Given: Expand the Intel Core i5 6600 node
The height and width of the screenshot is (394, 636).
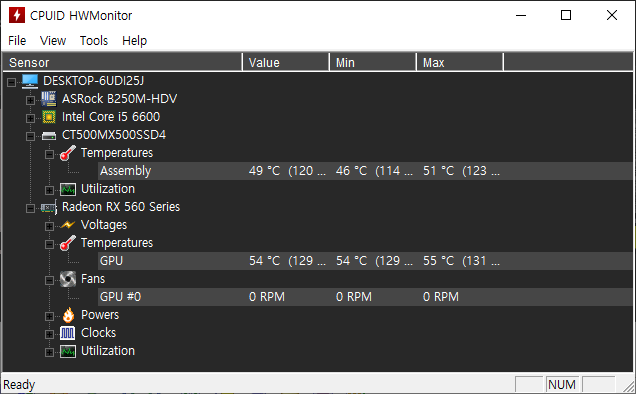Looking at the screenshot, I should [x=30, y=118].
